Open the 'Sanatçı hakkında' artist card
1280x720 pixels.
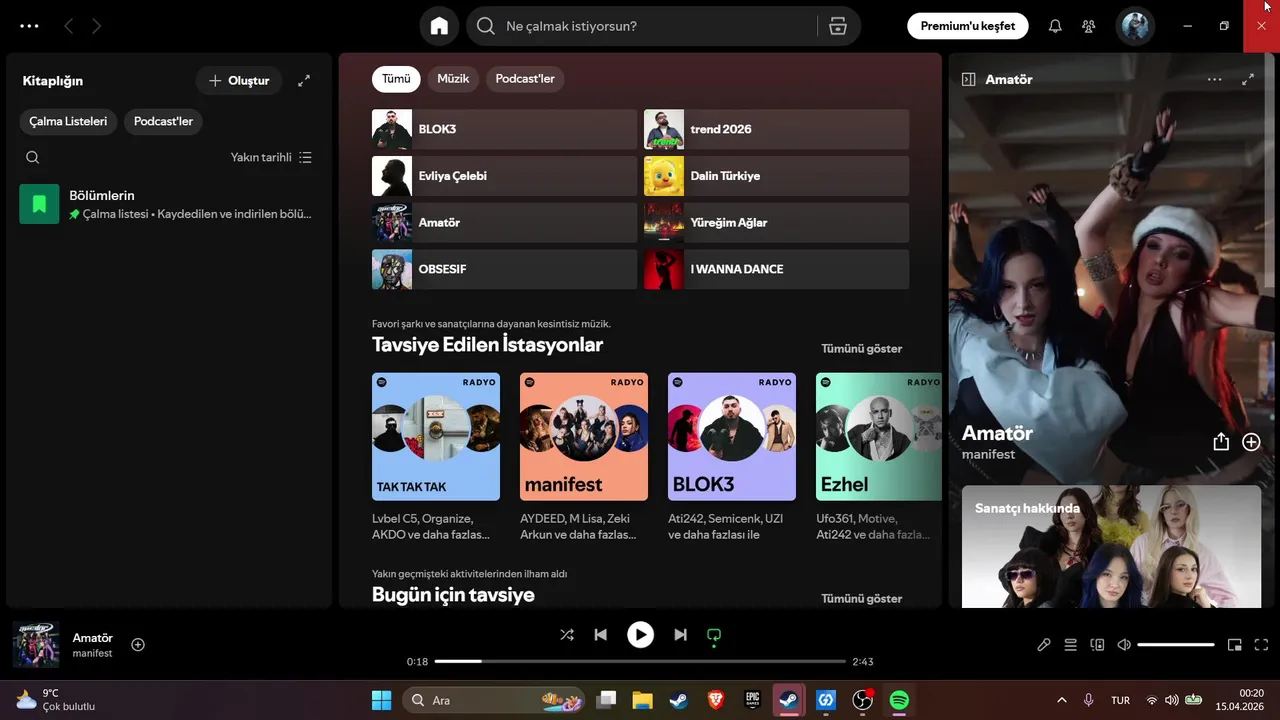coord(1111,546)
